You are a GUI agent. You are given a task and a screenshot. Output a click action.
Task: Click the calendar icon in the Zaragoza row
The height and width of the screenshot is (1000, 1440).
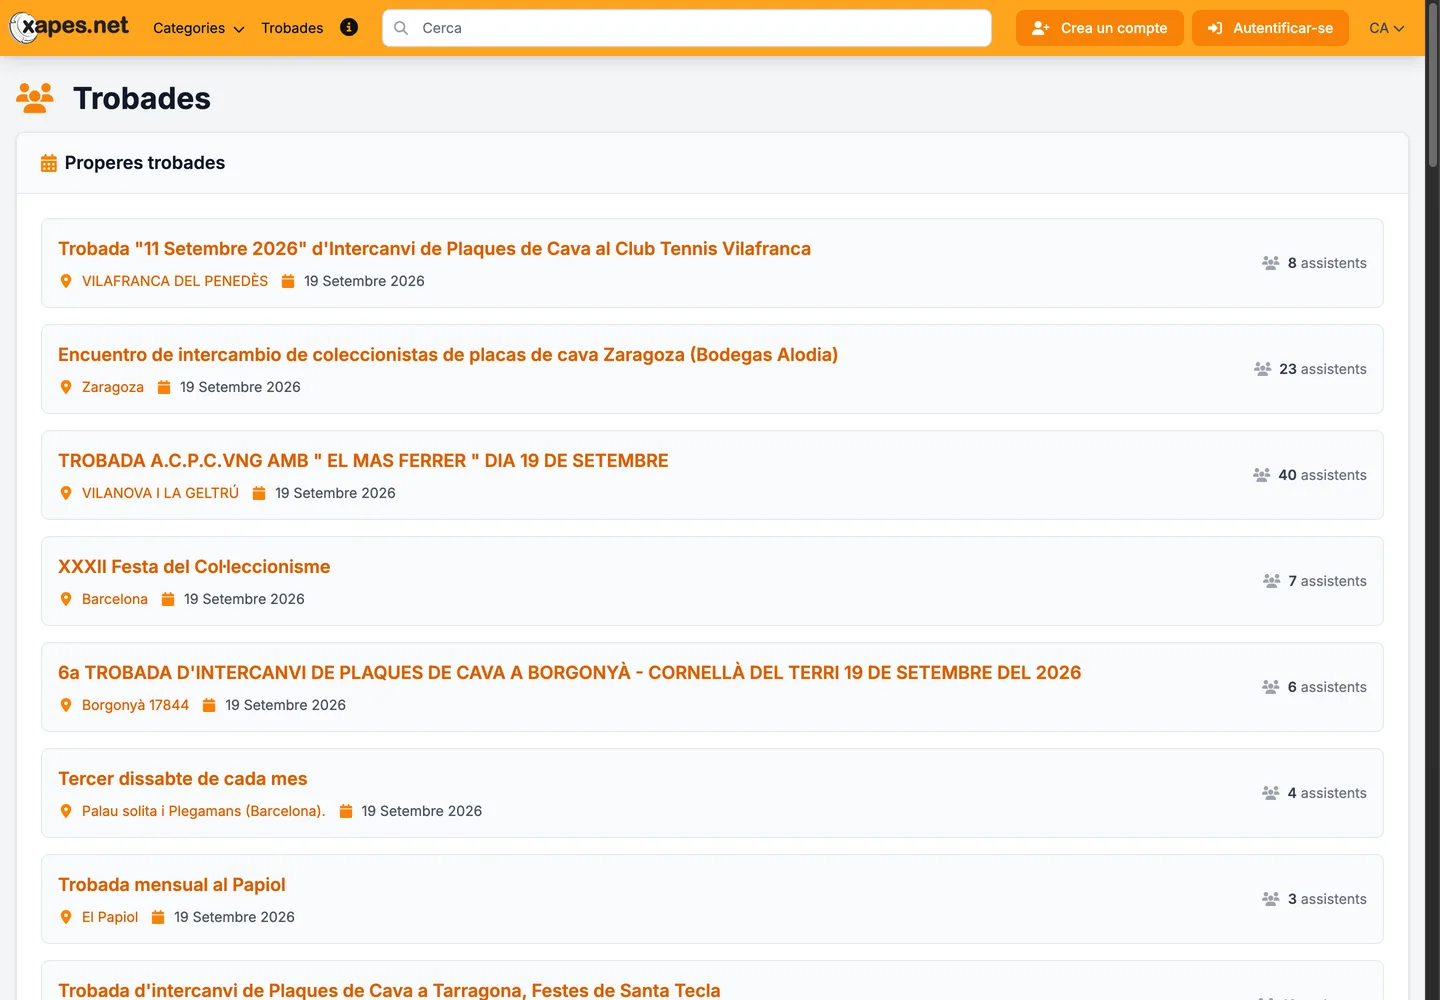(164, 387)
